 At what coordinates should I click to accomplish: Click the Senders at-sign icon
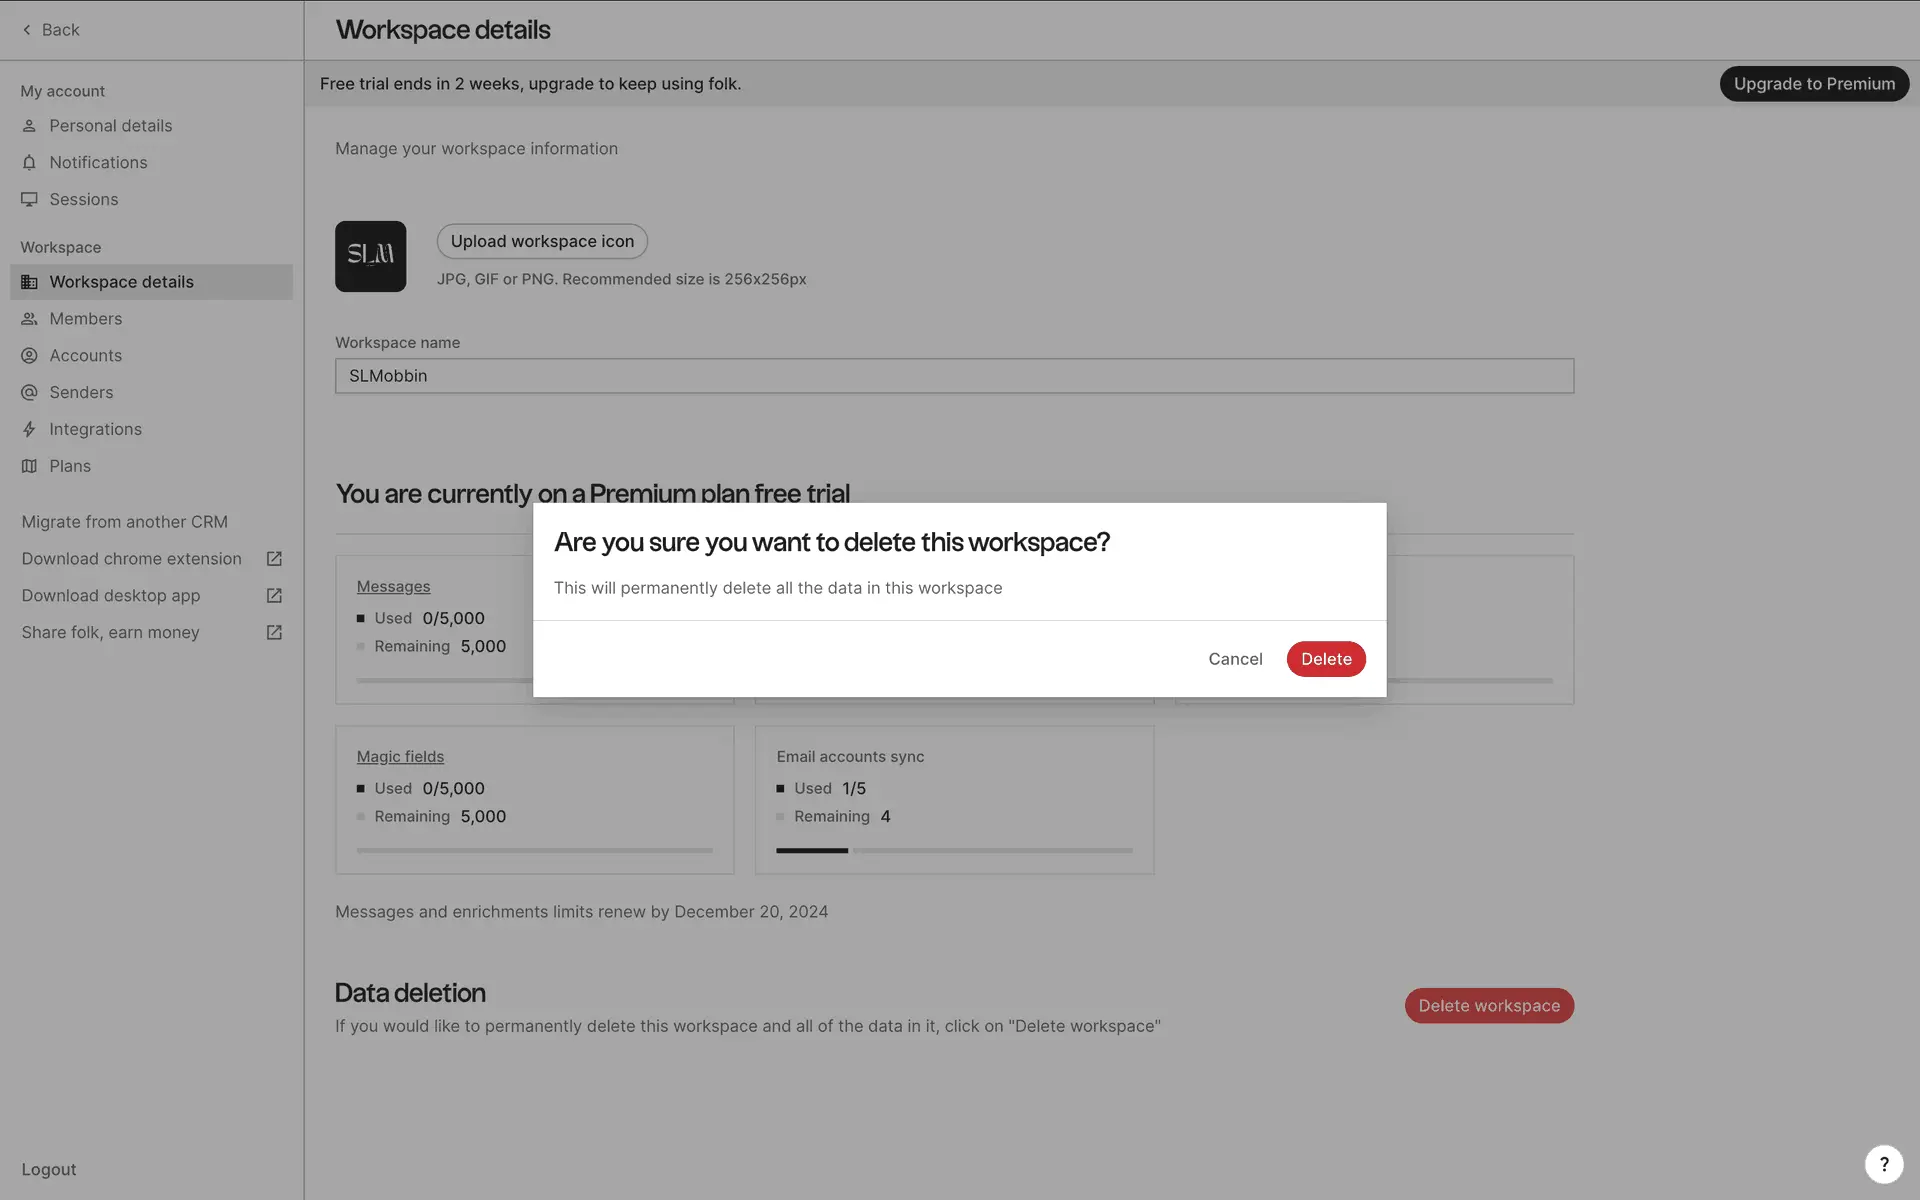[29, 392]
